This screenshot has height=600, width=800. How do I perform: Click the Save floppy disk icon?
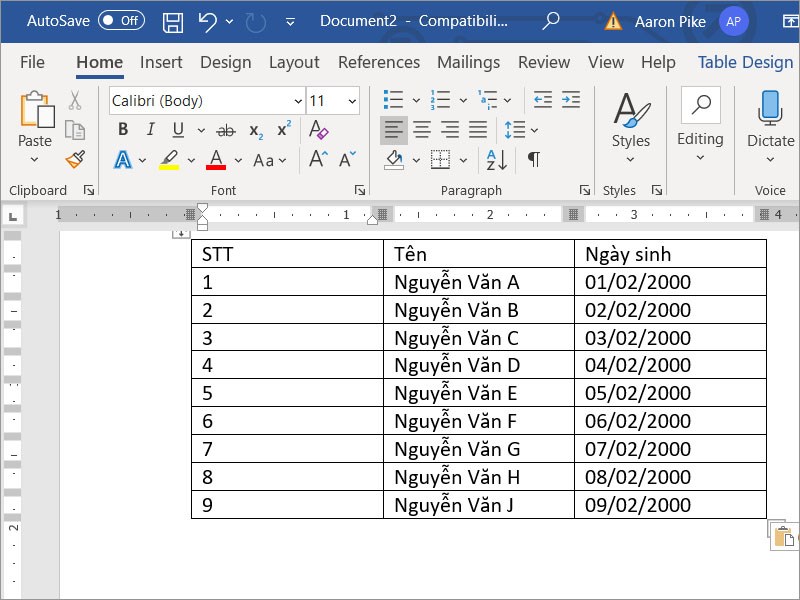tap(172, 22)
